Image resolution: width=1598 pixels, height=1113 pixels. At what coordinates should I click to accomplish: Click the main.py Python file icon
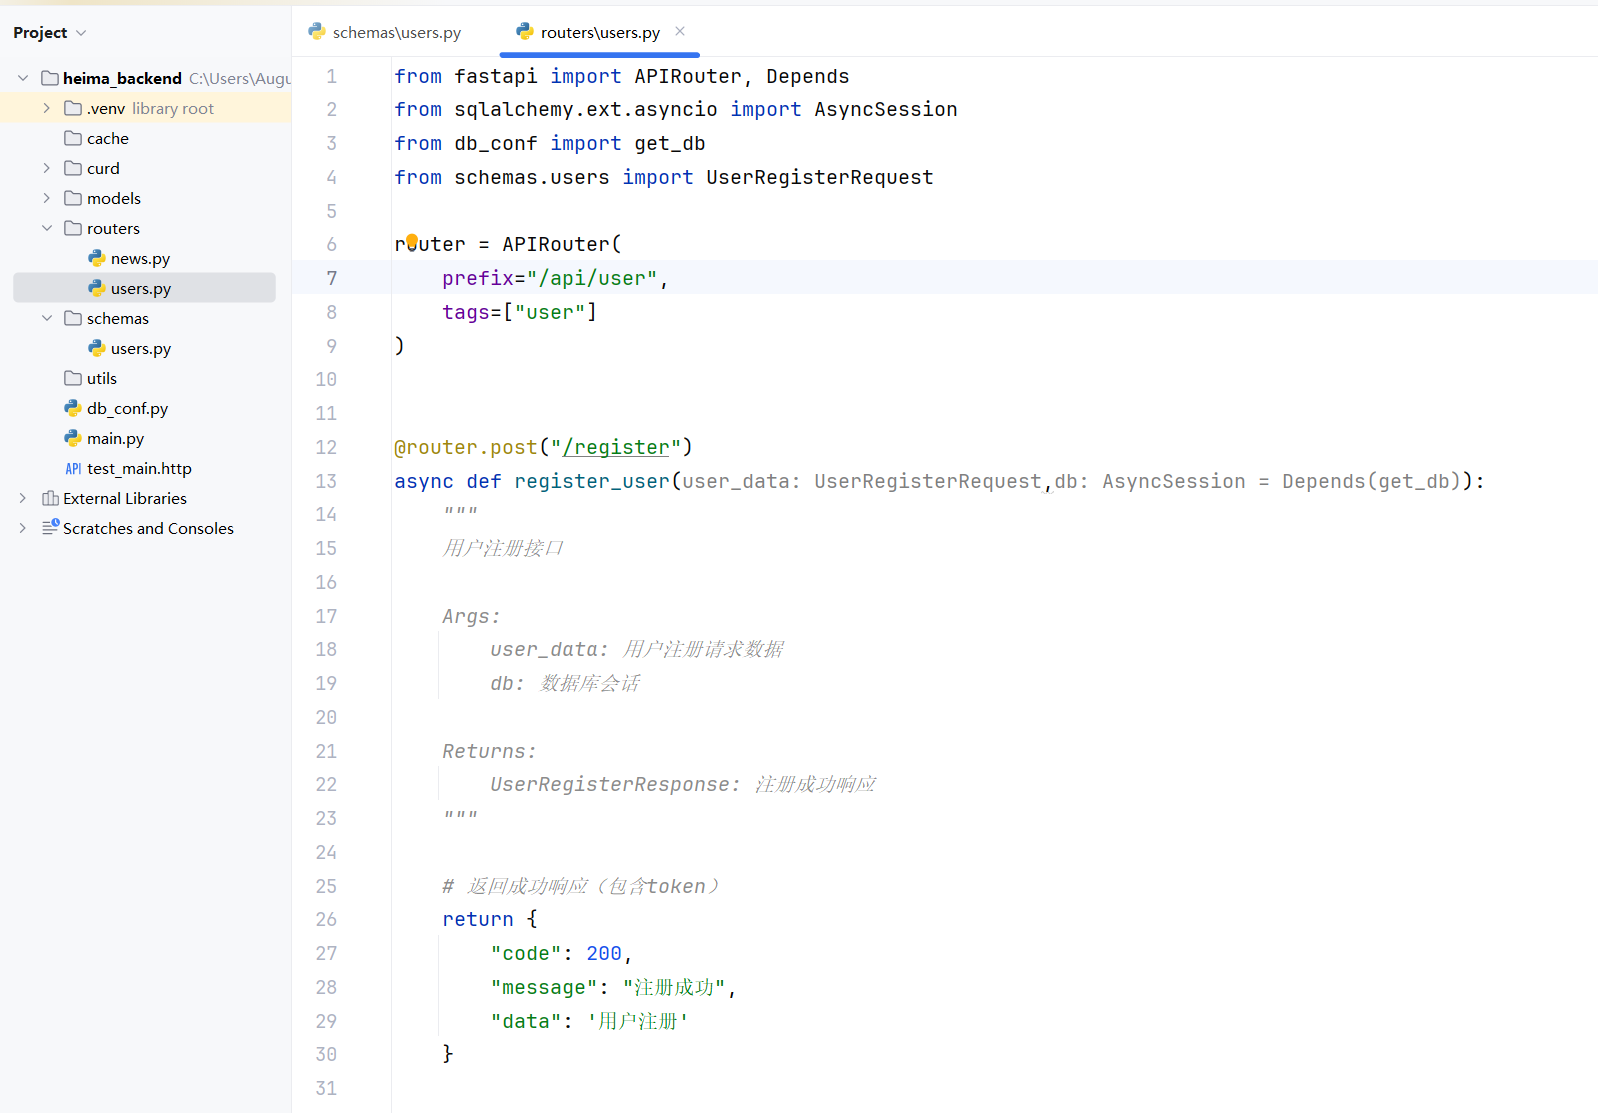point(73,438)
